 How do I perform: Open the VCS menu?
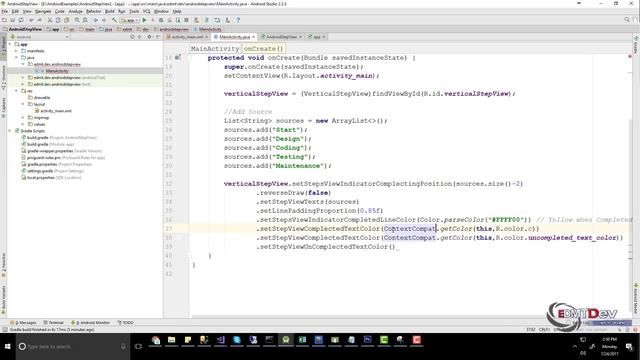click(x=147, y=11)
